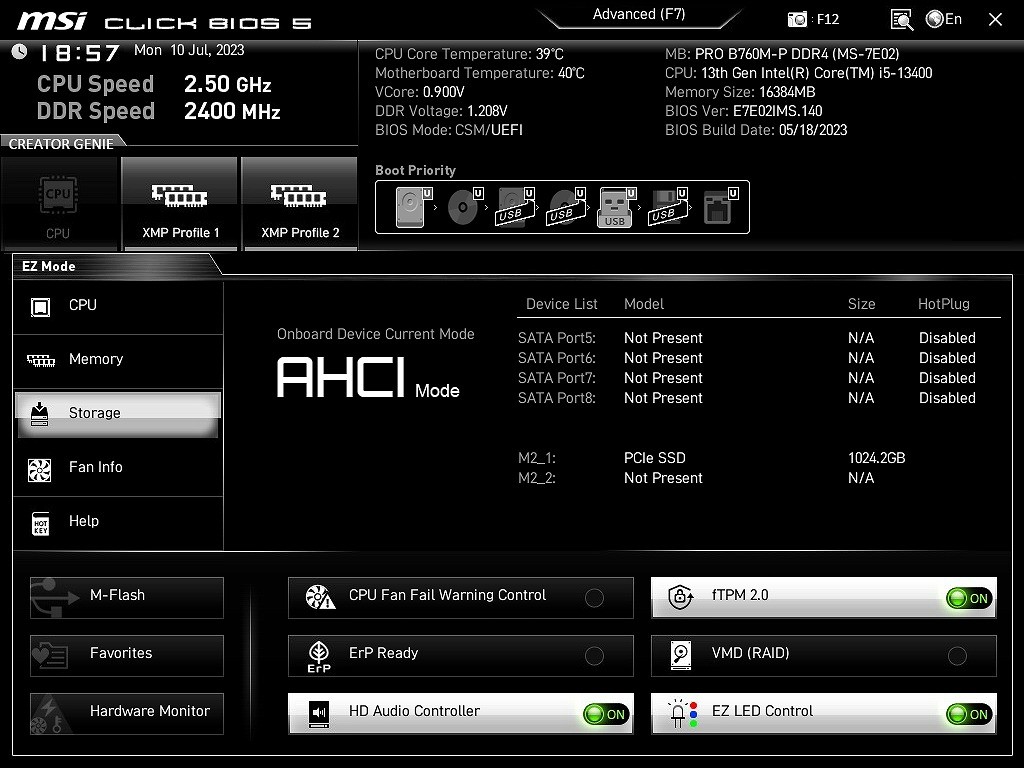The image size is (1024, 768).
Task: Click the CPU chip icon in sidebar
Action: tap(40, 306)
